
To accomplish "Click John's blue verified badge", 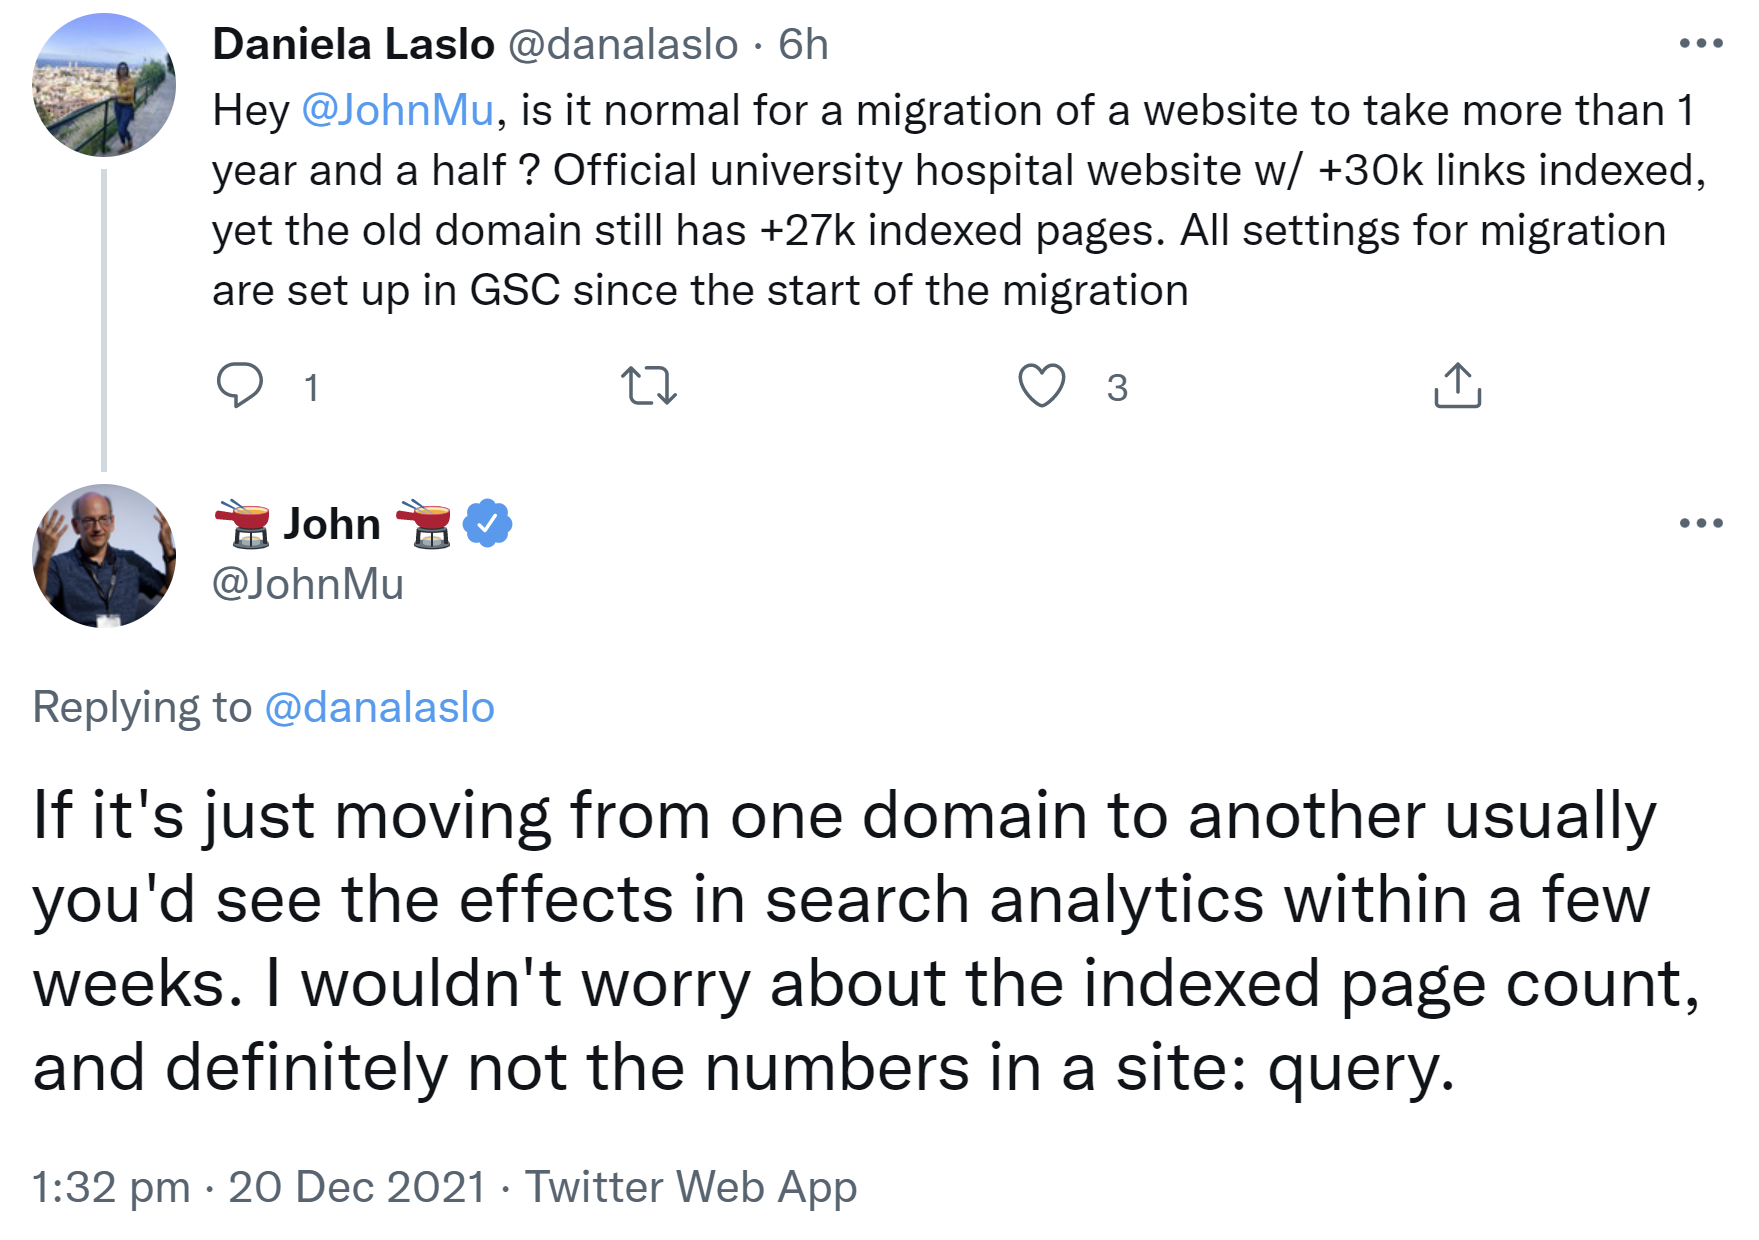I will coord(488,523).
